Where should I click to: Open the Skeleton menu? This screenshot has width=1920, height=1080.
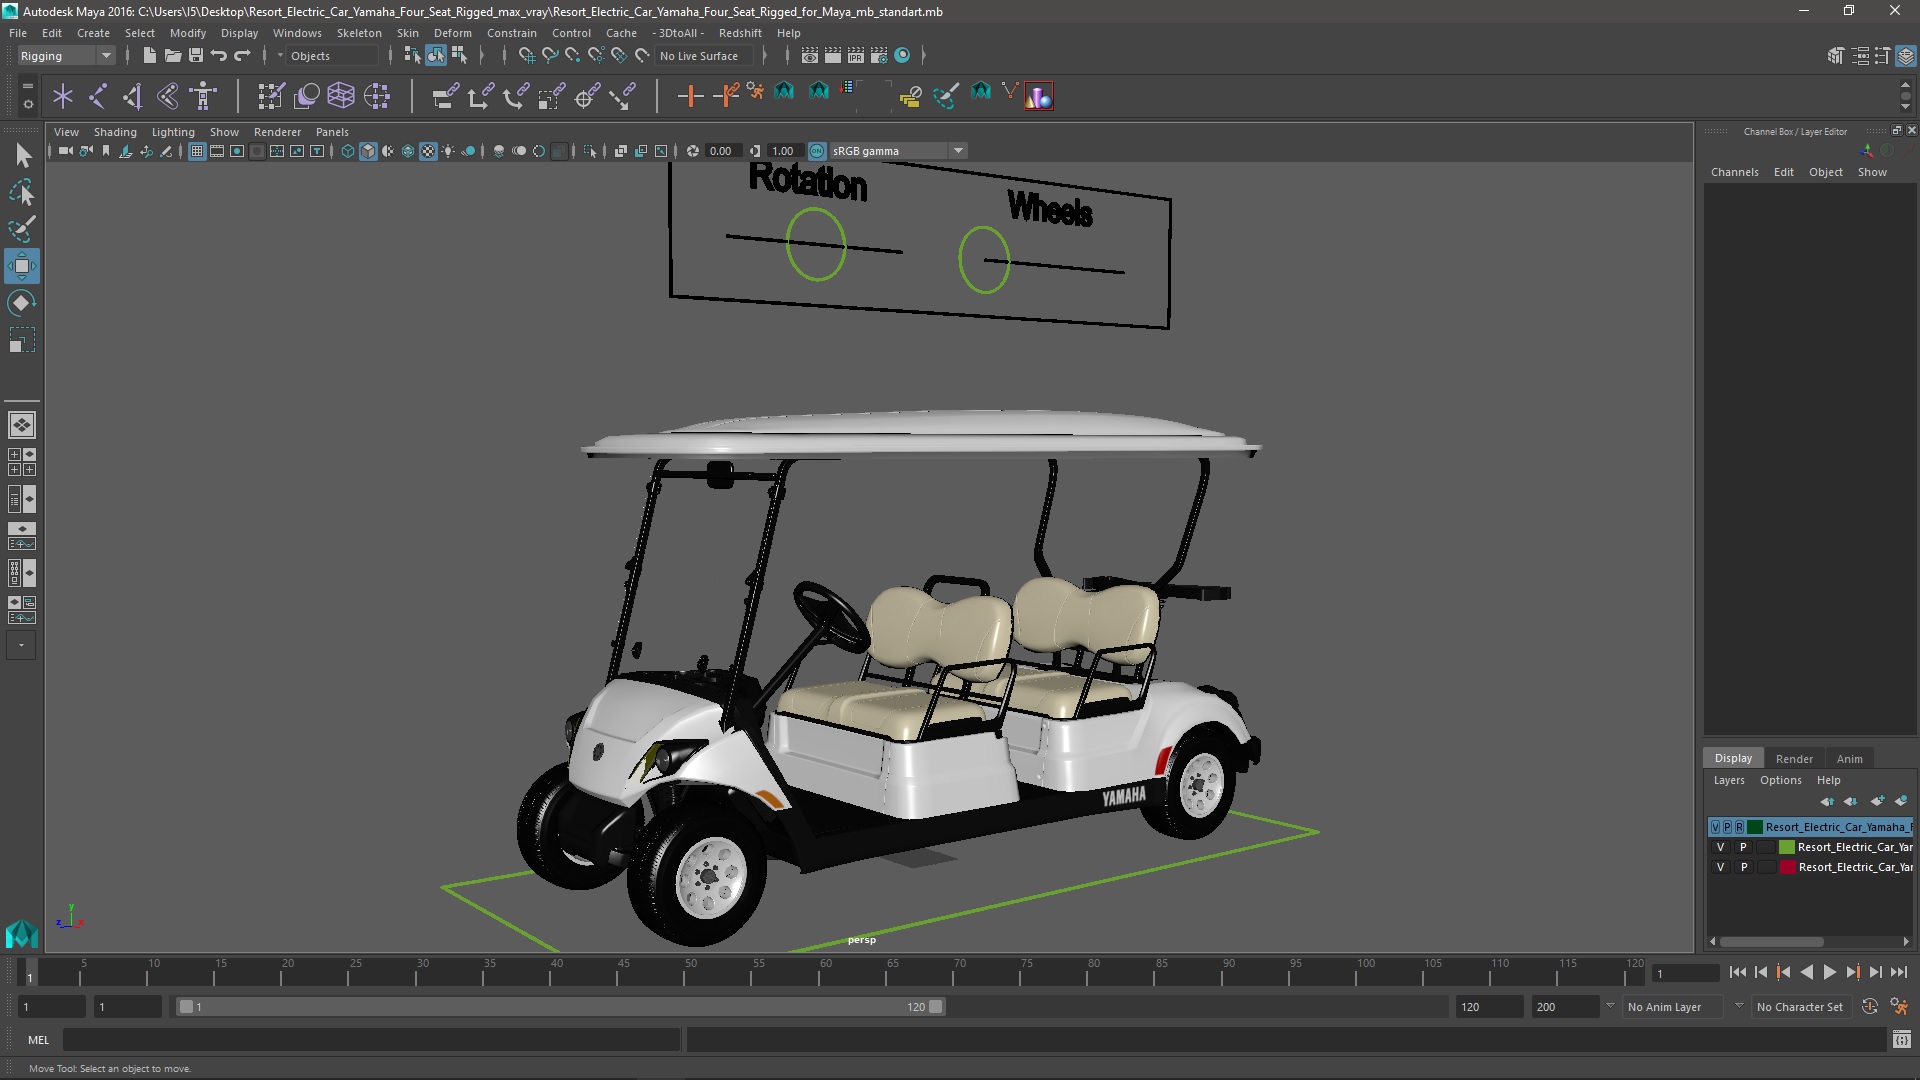359,33
